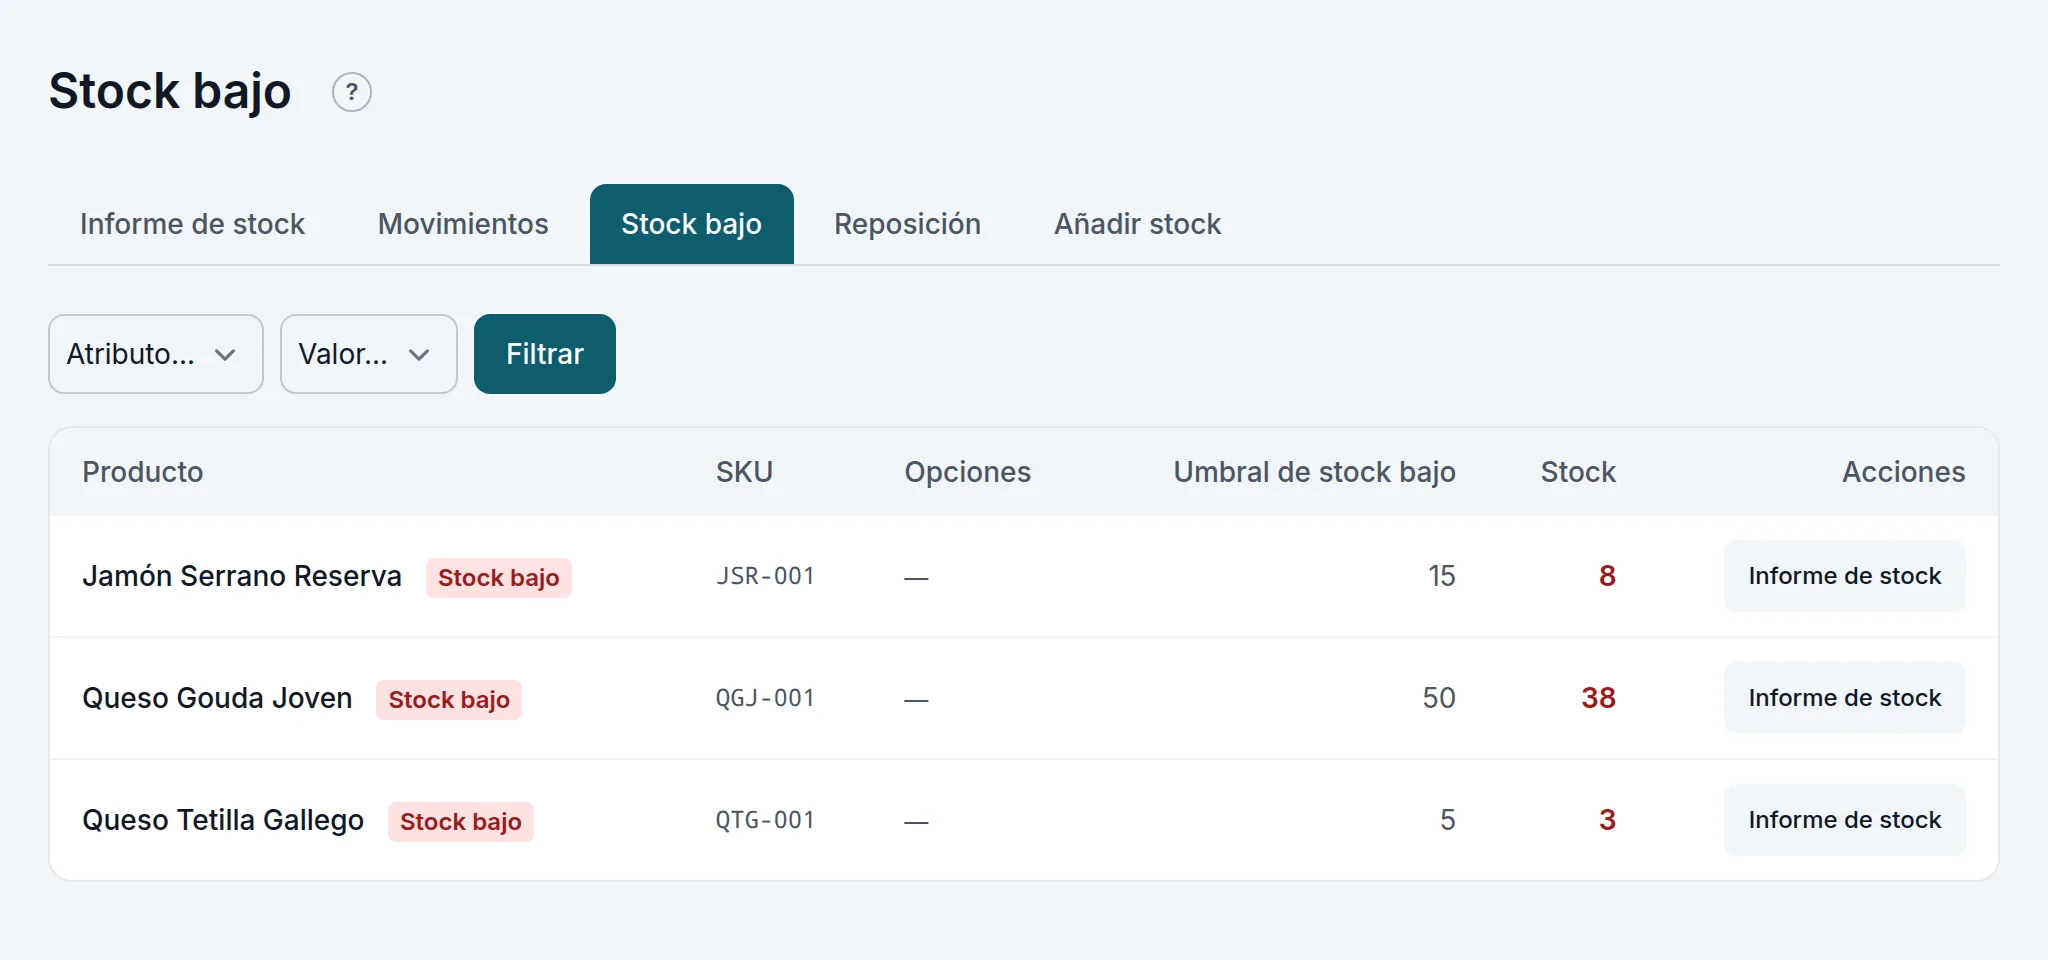
Task: Click stock value 3 in red
Action: click(1607, 820)
